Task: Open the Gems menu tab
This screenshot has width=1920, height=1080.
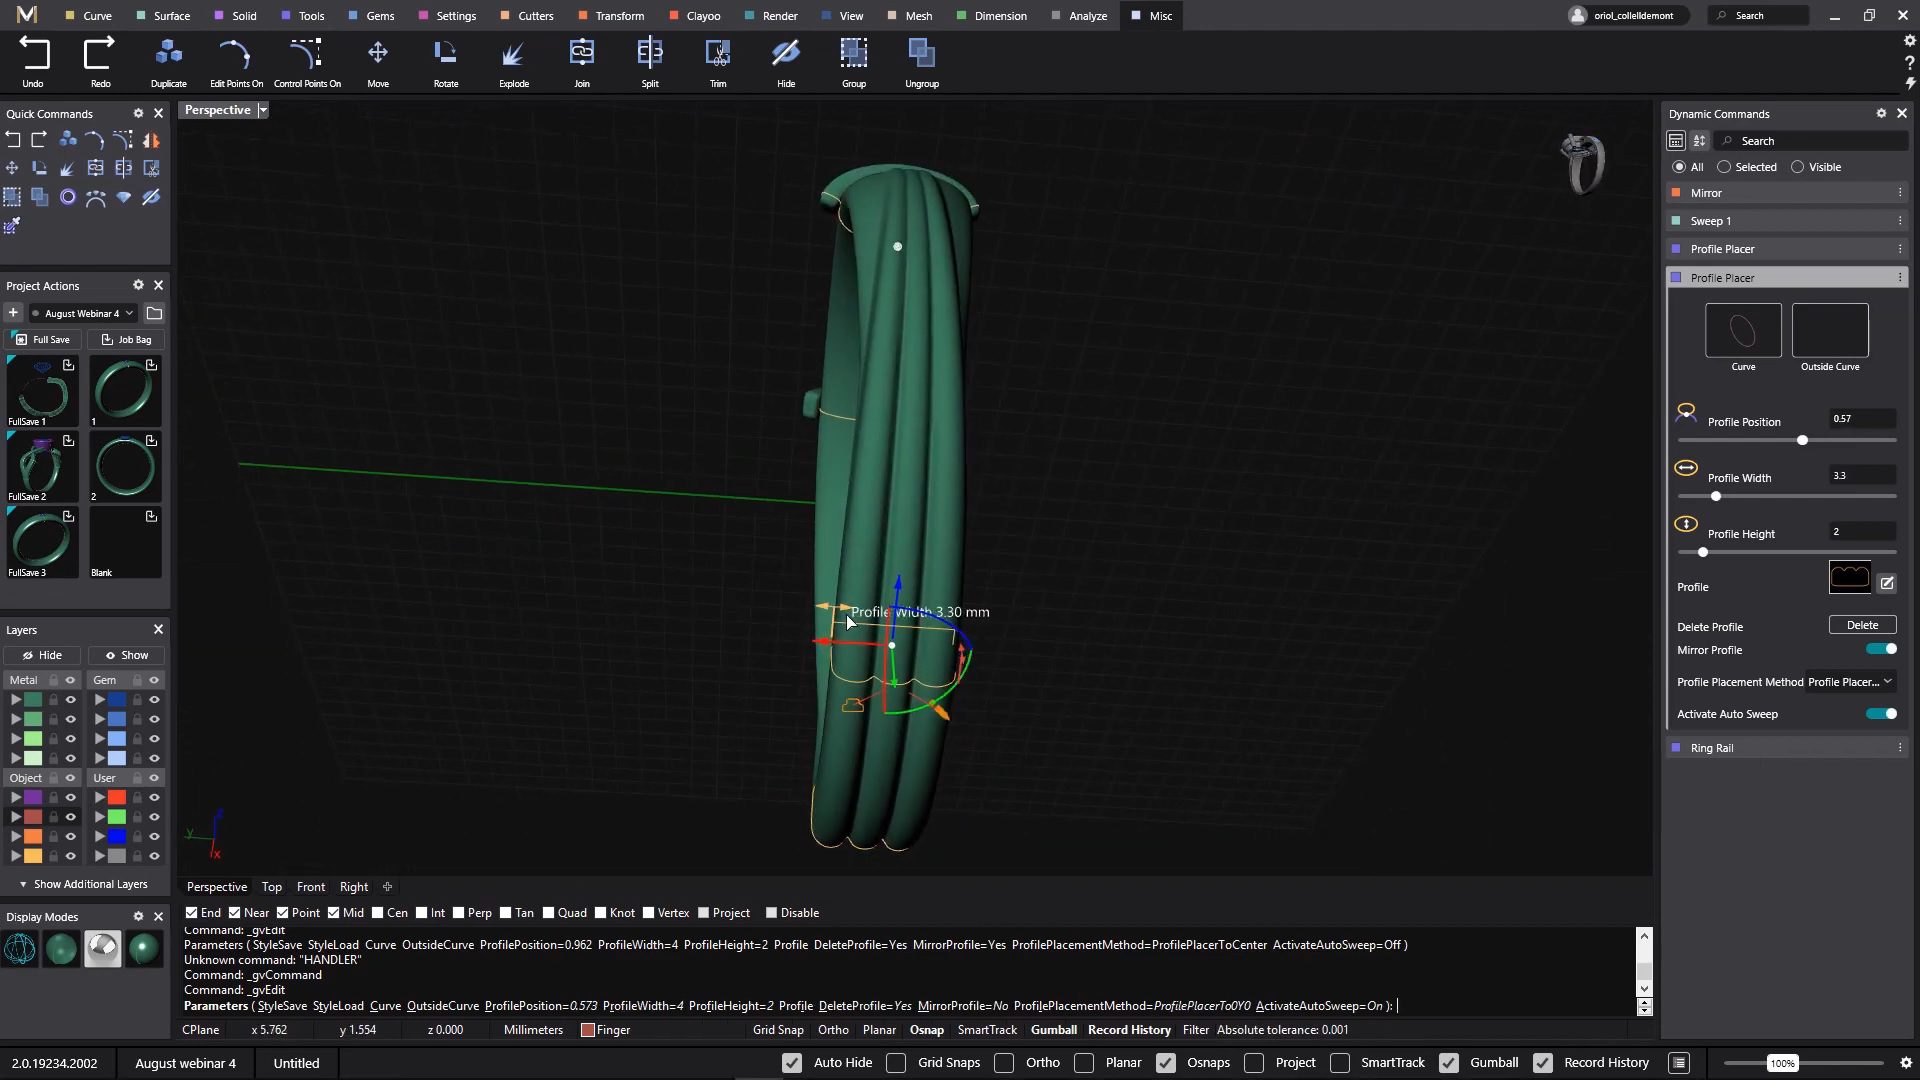Action: pos(371,16)
